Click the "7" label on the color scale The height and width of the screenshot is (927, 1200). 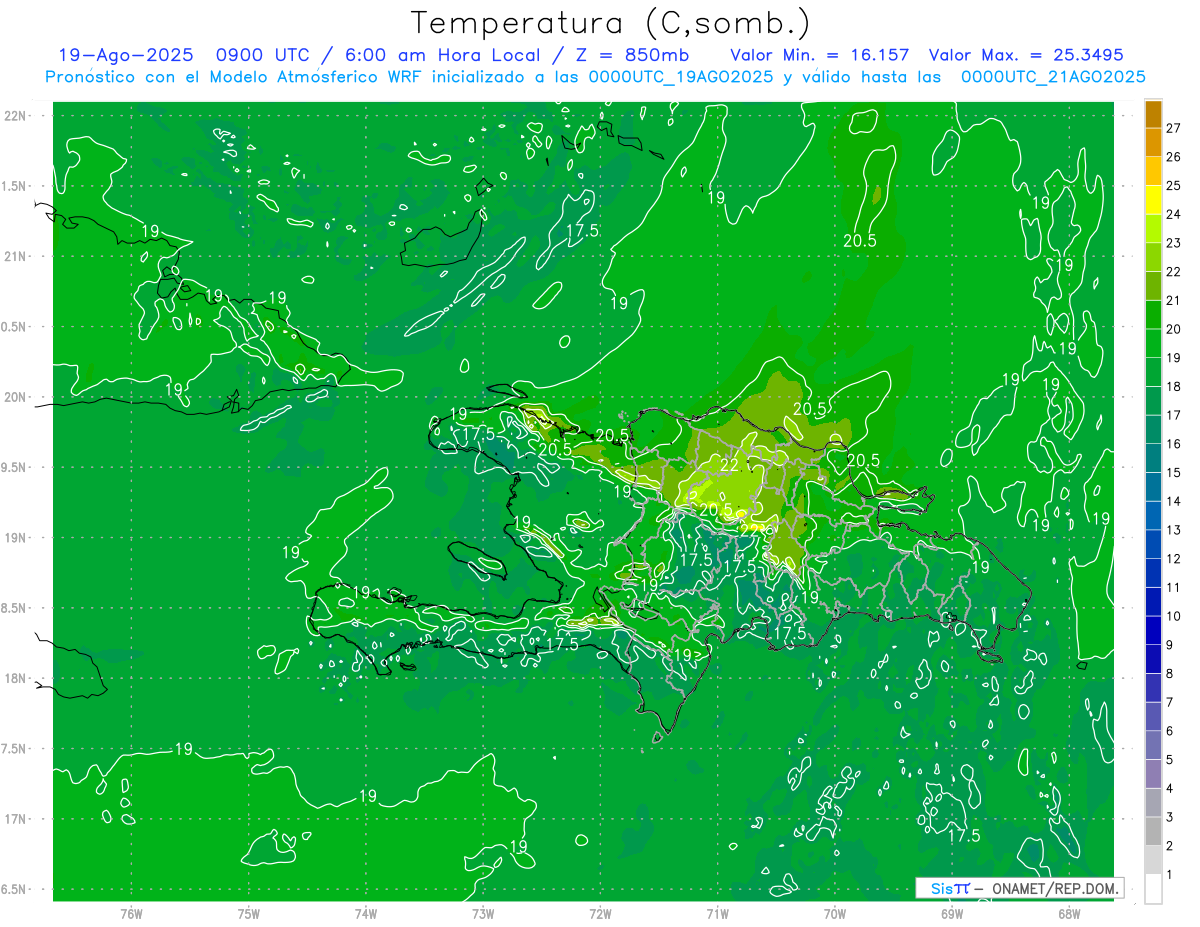pos(1169,702)
